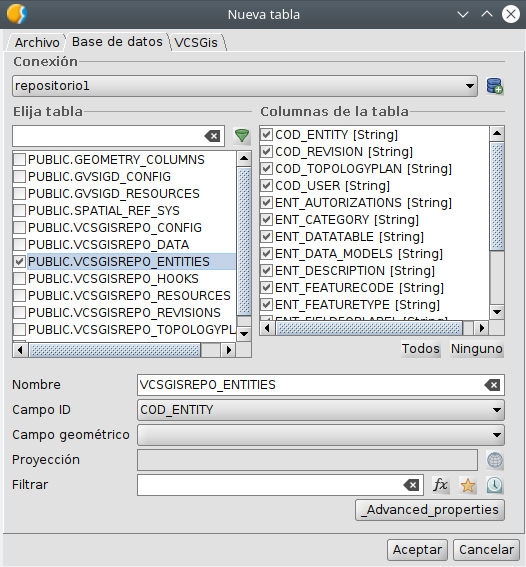
Task: Clear the Nombre field text
Action: pyautogui.click(x=492, y=385)
